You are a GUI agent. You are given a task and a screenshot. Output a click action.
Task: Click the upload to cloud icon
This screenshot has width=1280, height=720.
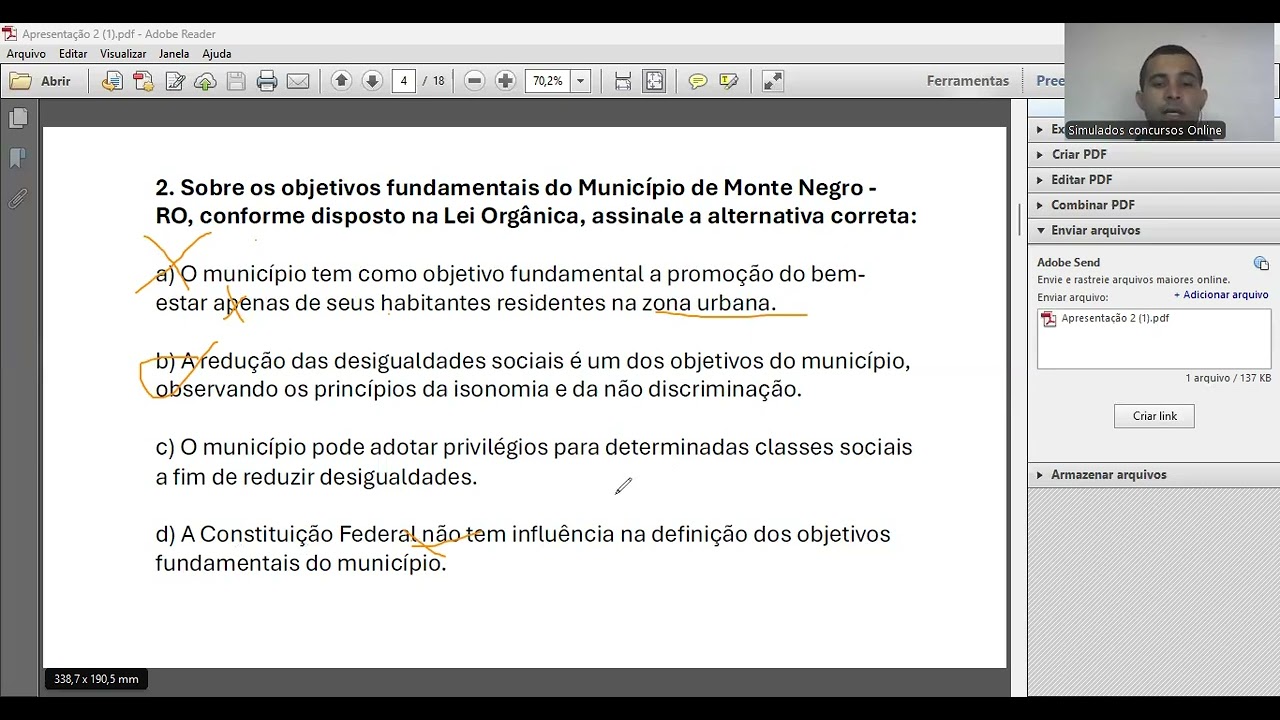click(x=205, y=81)
